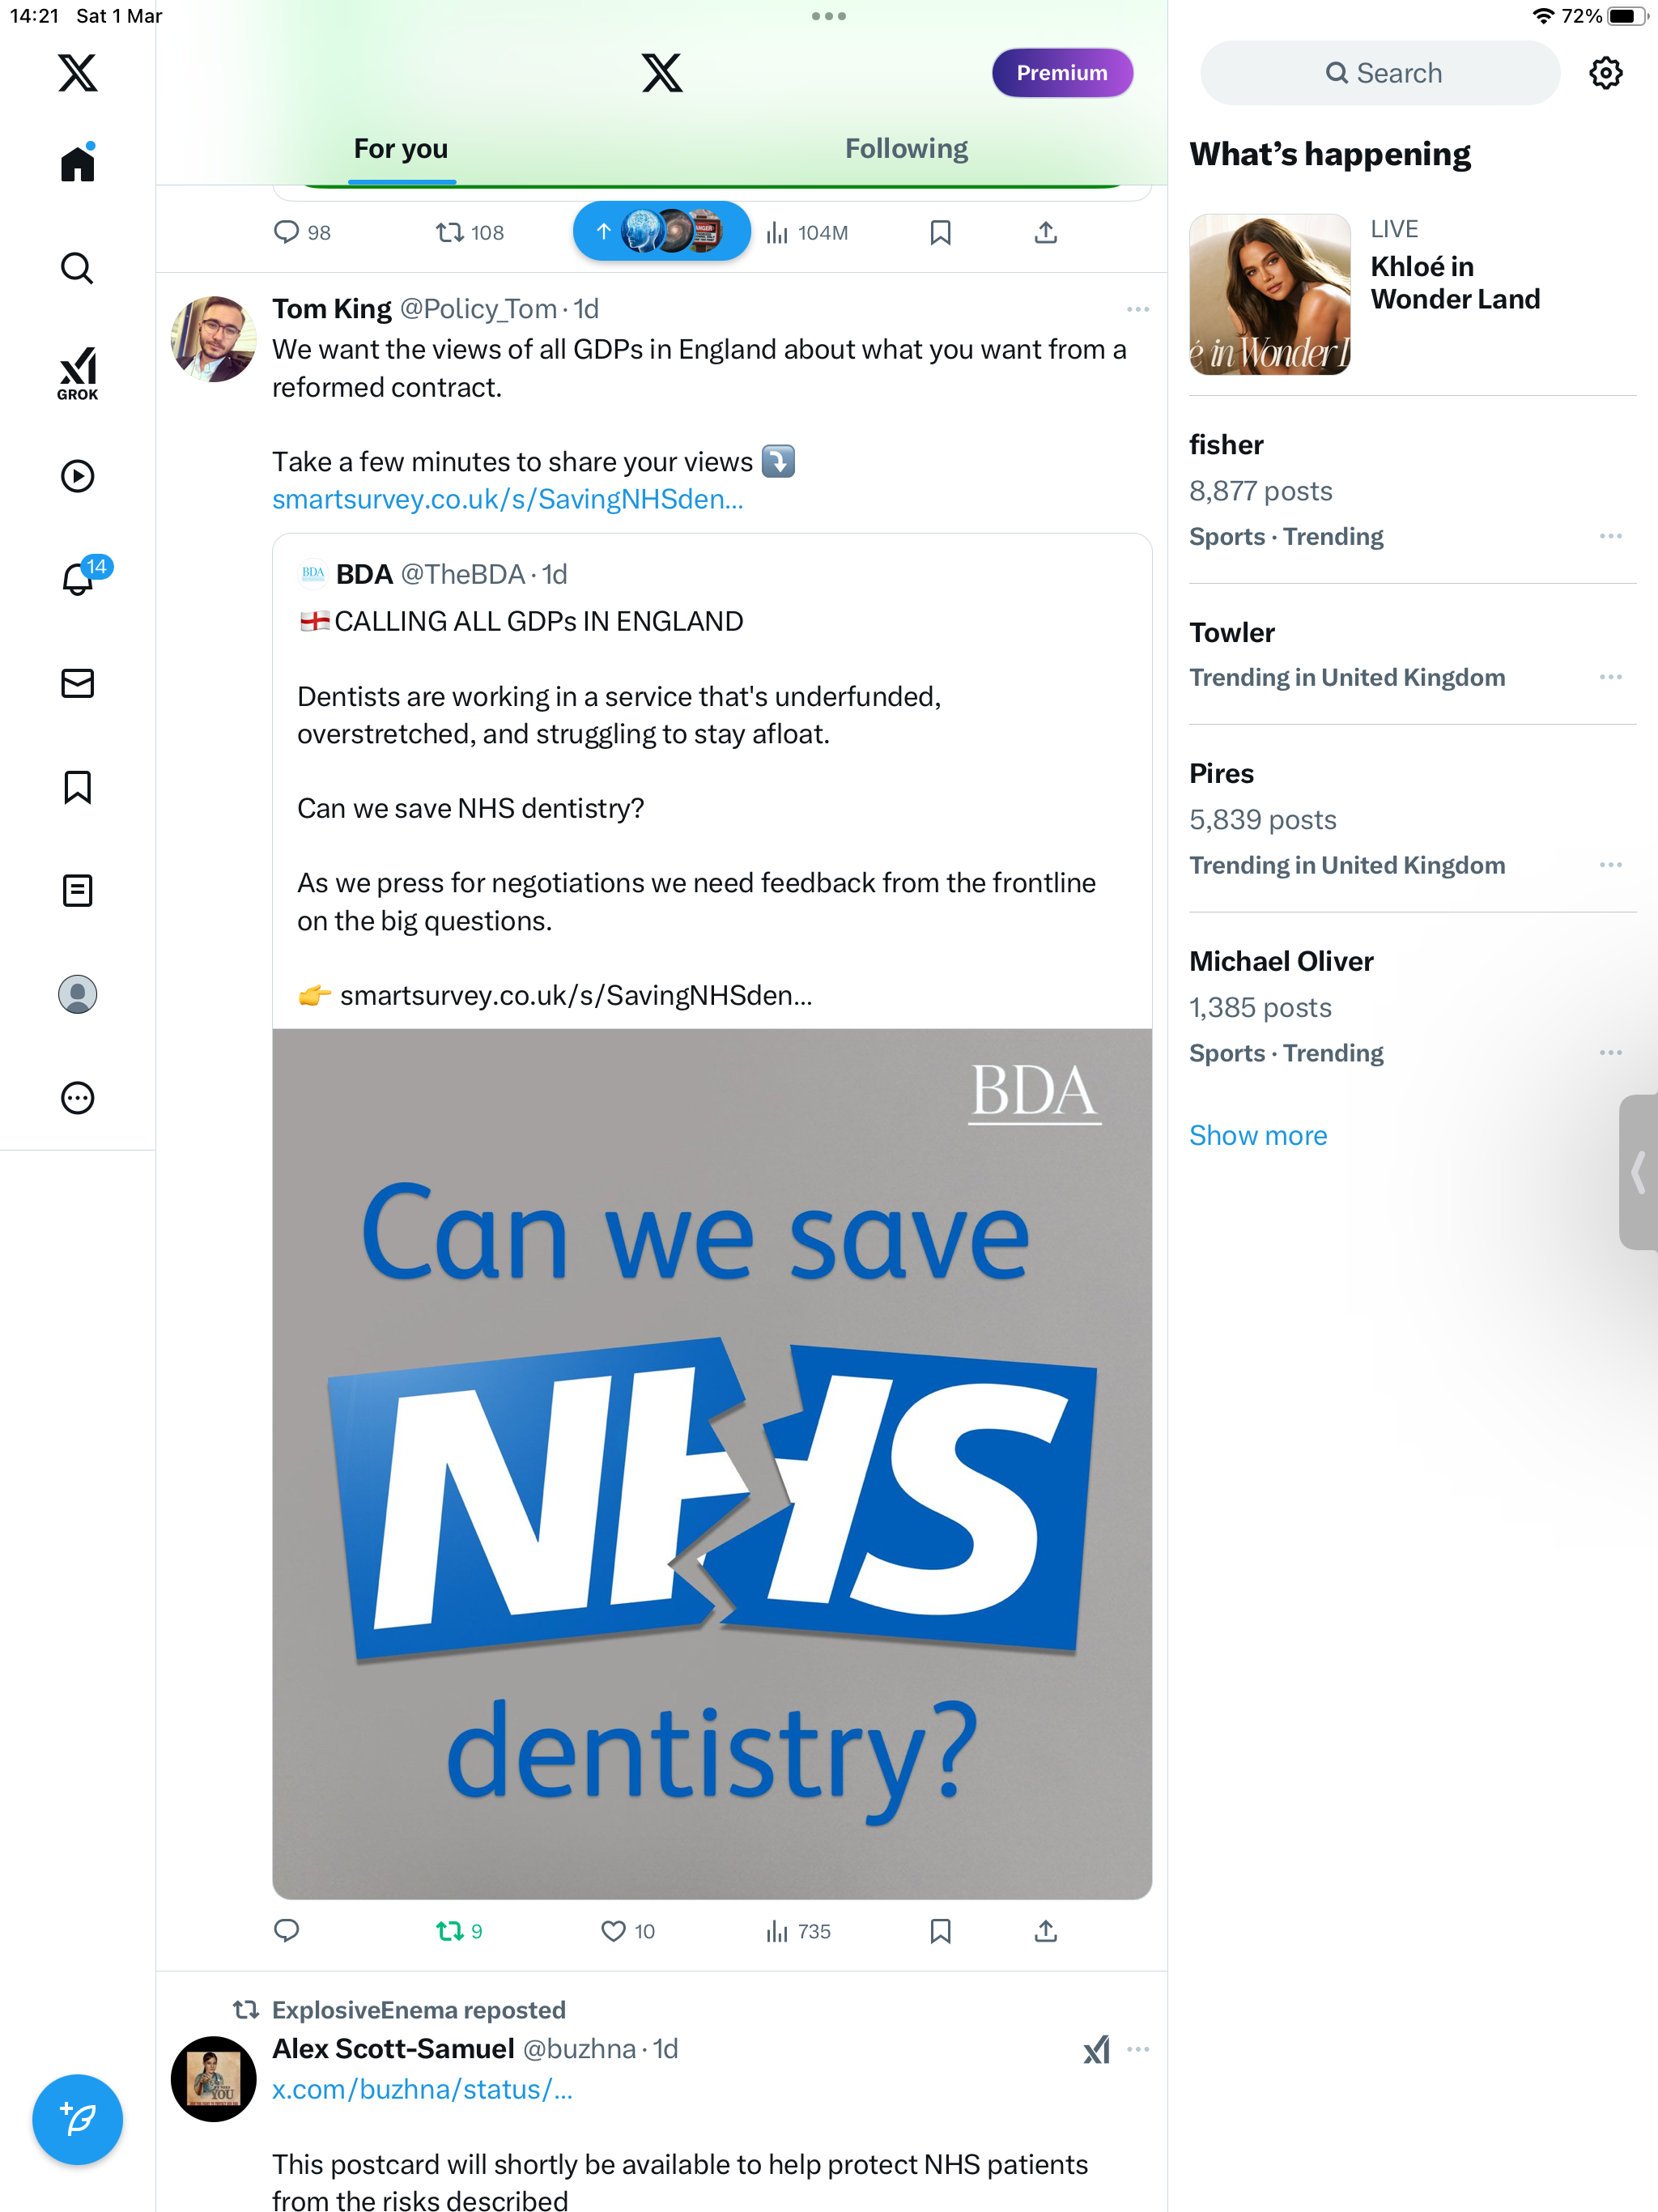Reply to Tom King's post
The image size is (1658, 2212).
287,1931
